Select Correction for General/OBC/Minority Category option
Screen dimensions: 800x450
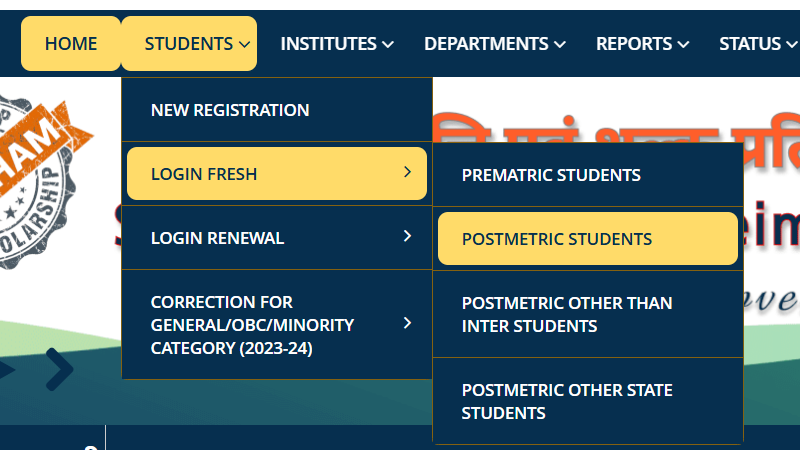point(252,325)
